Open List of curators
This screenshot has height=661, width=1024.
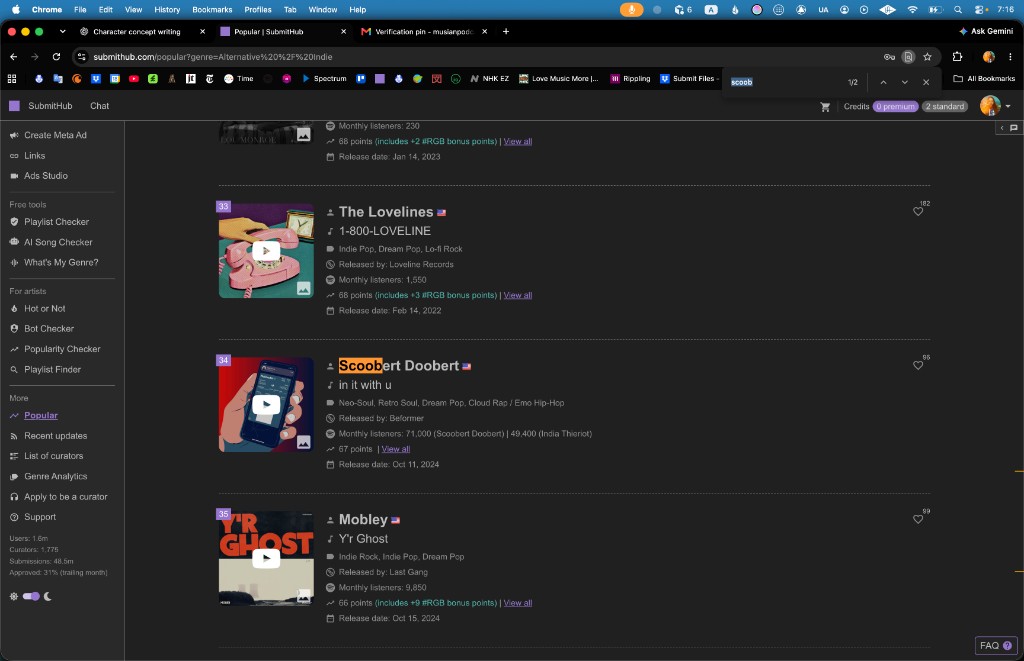(x=54, y=456)
